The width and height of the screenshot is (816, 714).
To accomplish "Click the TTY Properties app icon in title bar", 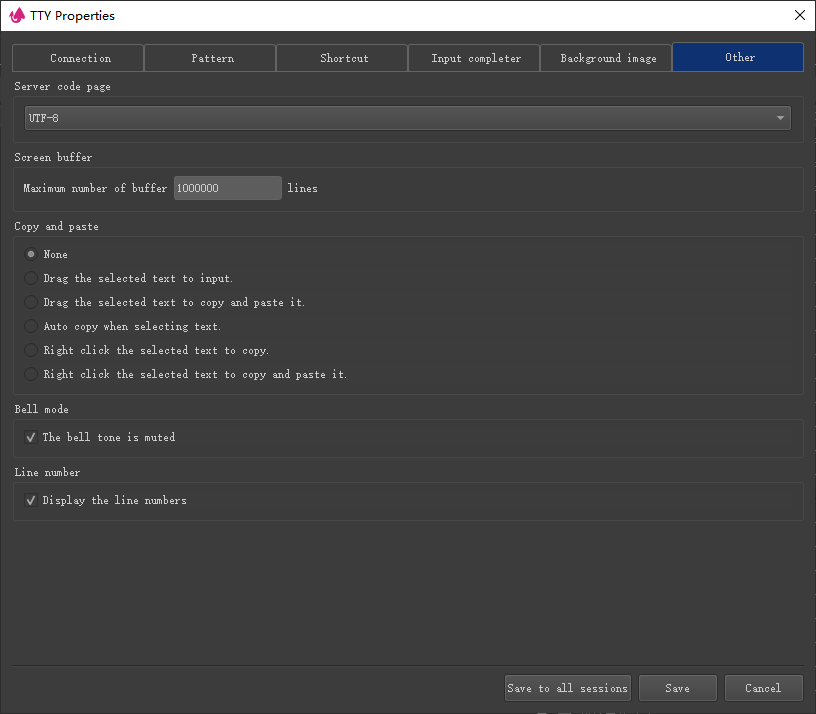I will 16,15.
